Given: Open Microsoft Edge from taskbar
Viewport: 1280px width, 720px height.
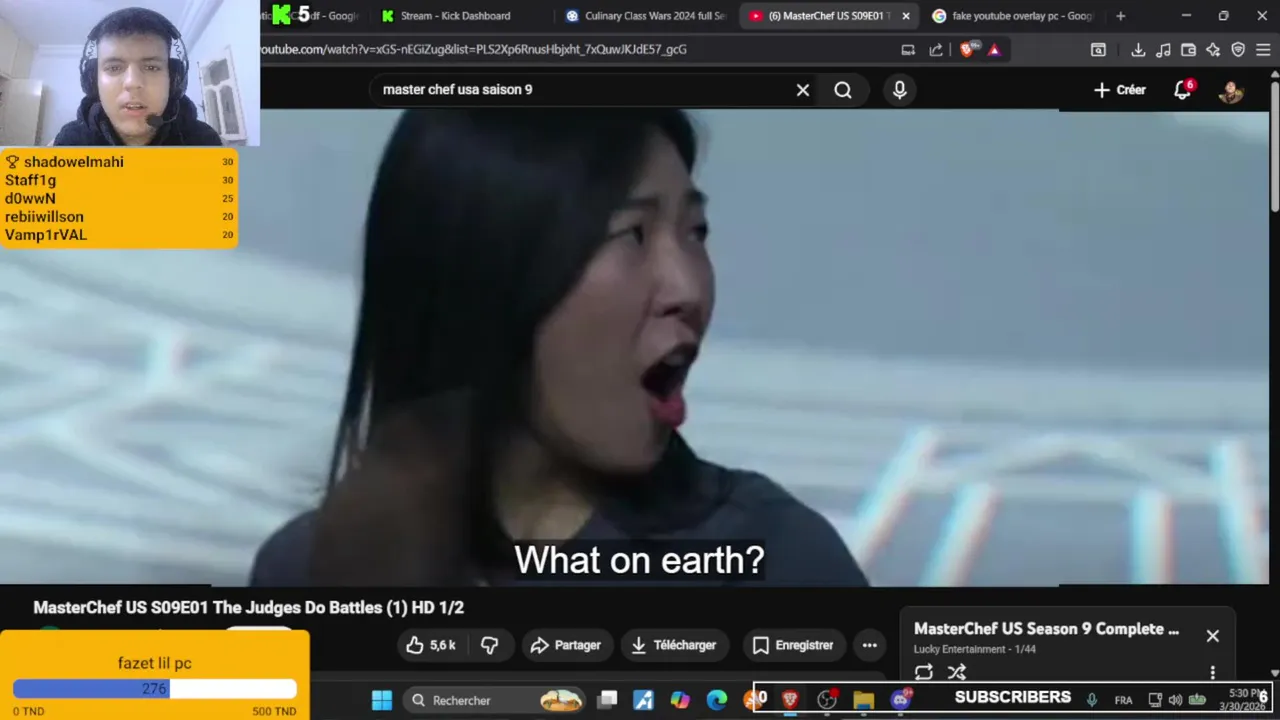Looking at the screenshot, I should tap(717, 700).
